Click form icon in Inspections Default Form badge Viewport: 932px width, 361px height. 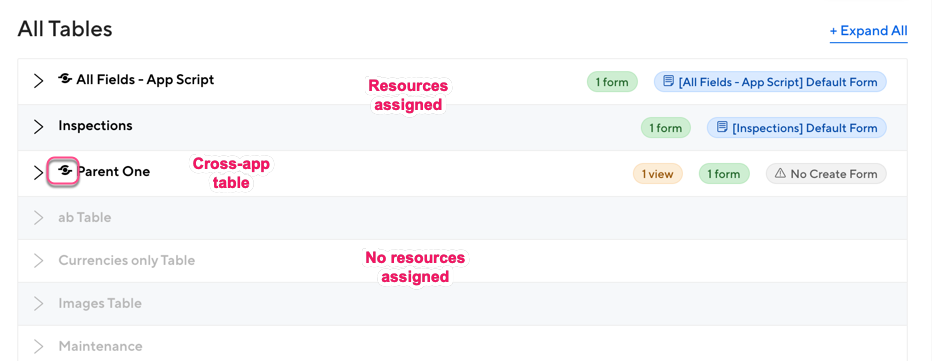click(722, 127)
